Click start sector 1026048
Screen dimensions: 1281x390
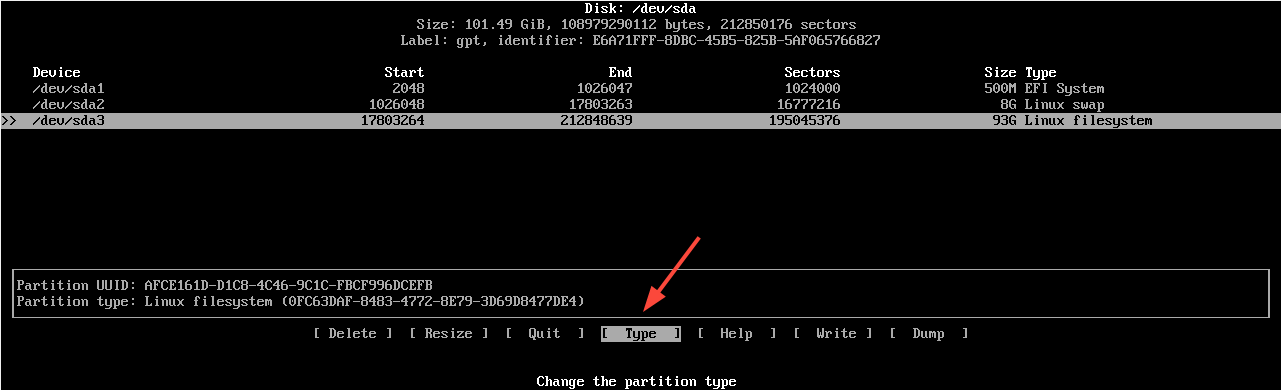click(396, 105)
